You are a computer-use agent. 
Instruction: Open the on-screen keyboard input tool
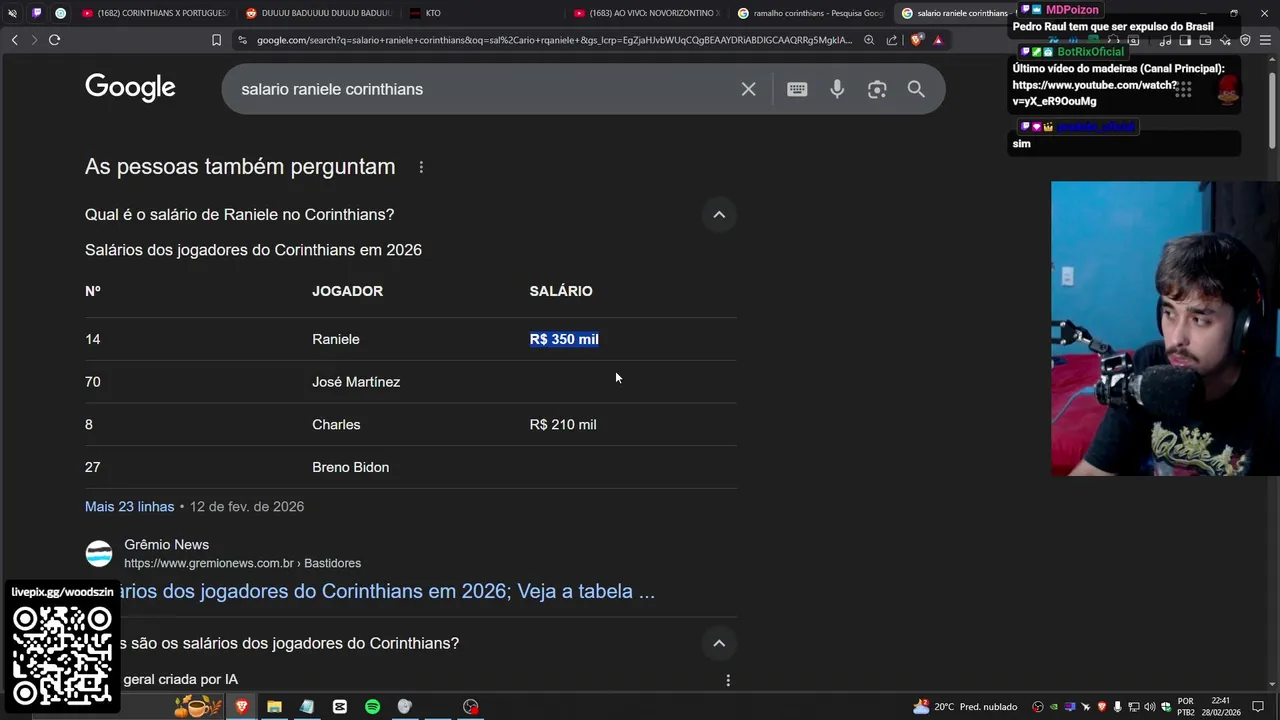797,89
